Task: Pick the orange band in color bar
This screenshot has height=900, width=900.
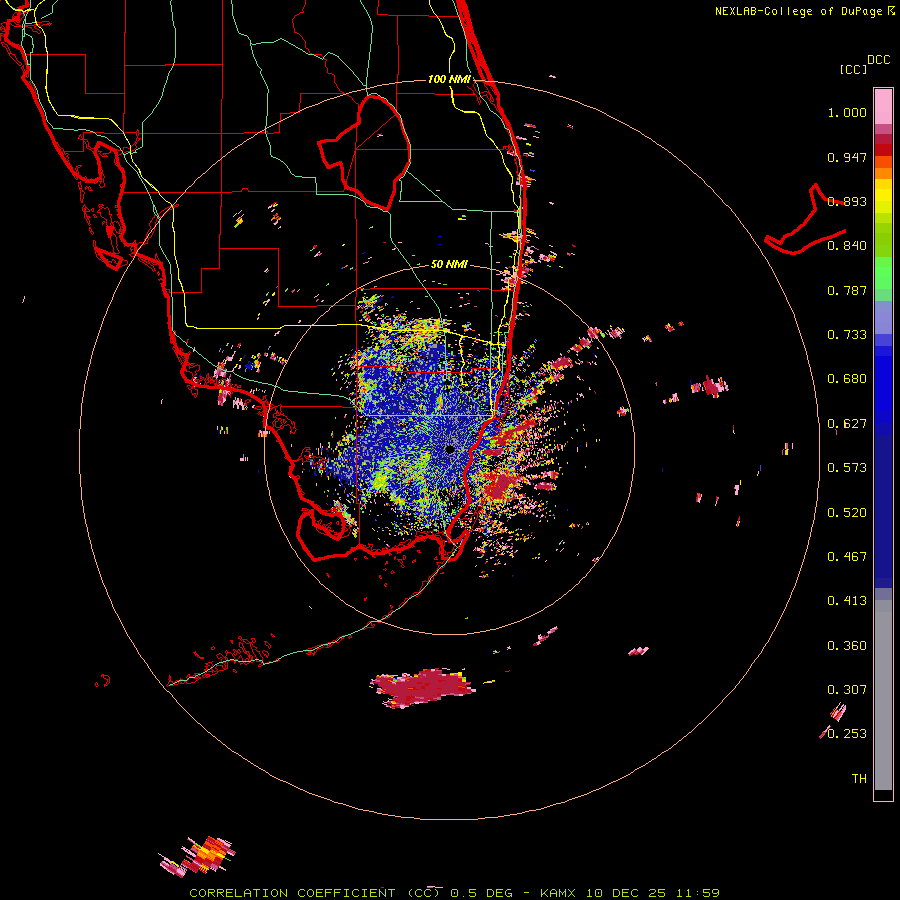Action: point(883,168)
